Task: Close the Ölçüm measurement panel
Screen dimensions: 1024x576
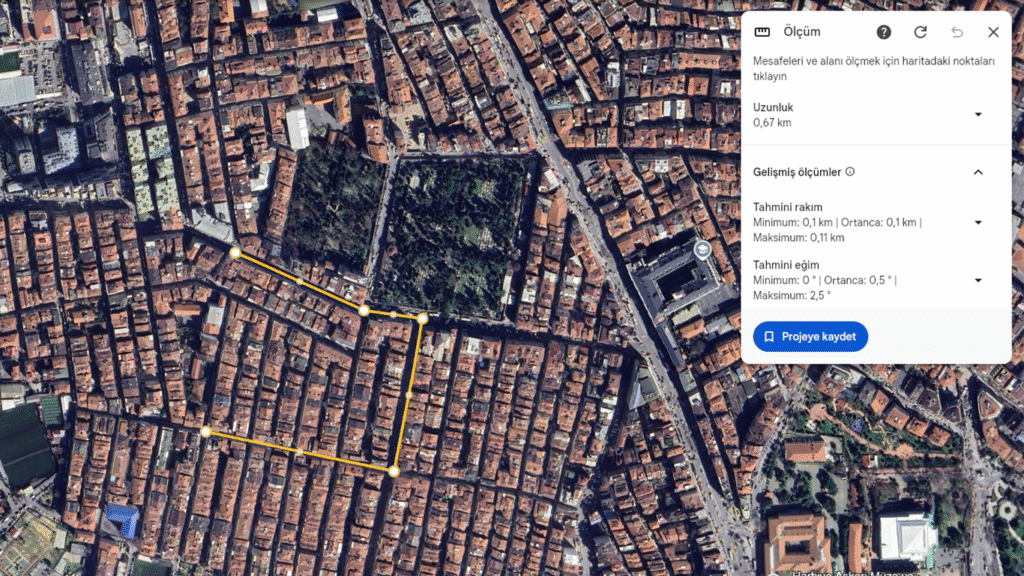Action: point(993,32)
